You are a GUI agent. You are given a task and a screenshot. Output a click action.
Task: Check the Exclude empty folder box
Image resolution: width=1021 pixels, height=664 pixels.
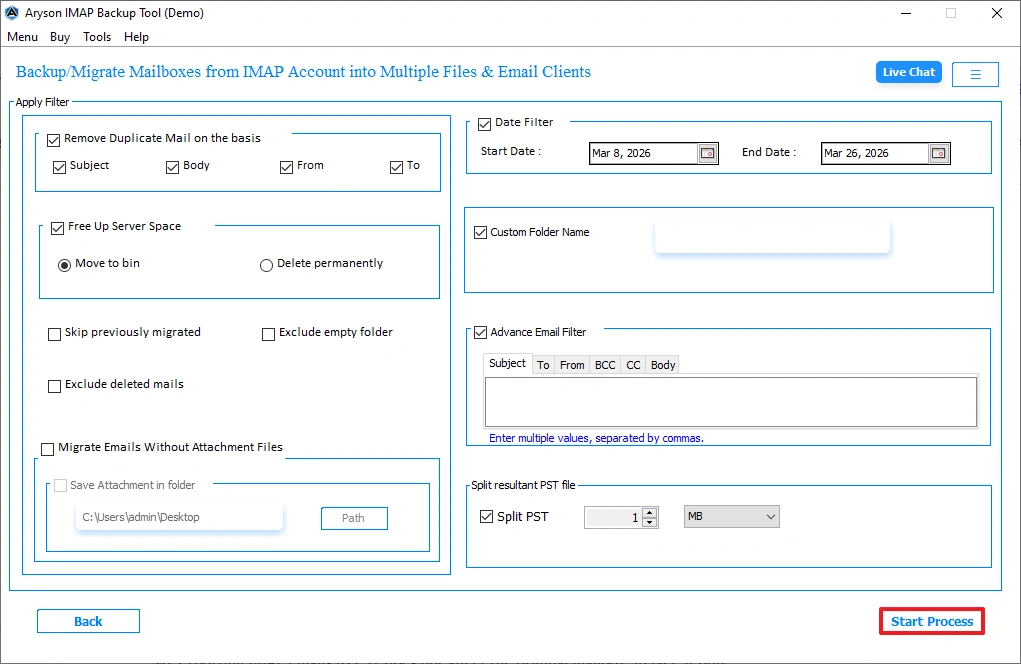click(268, 332)
